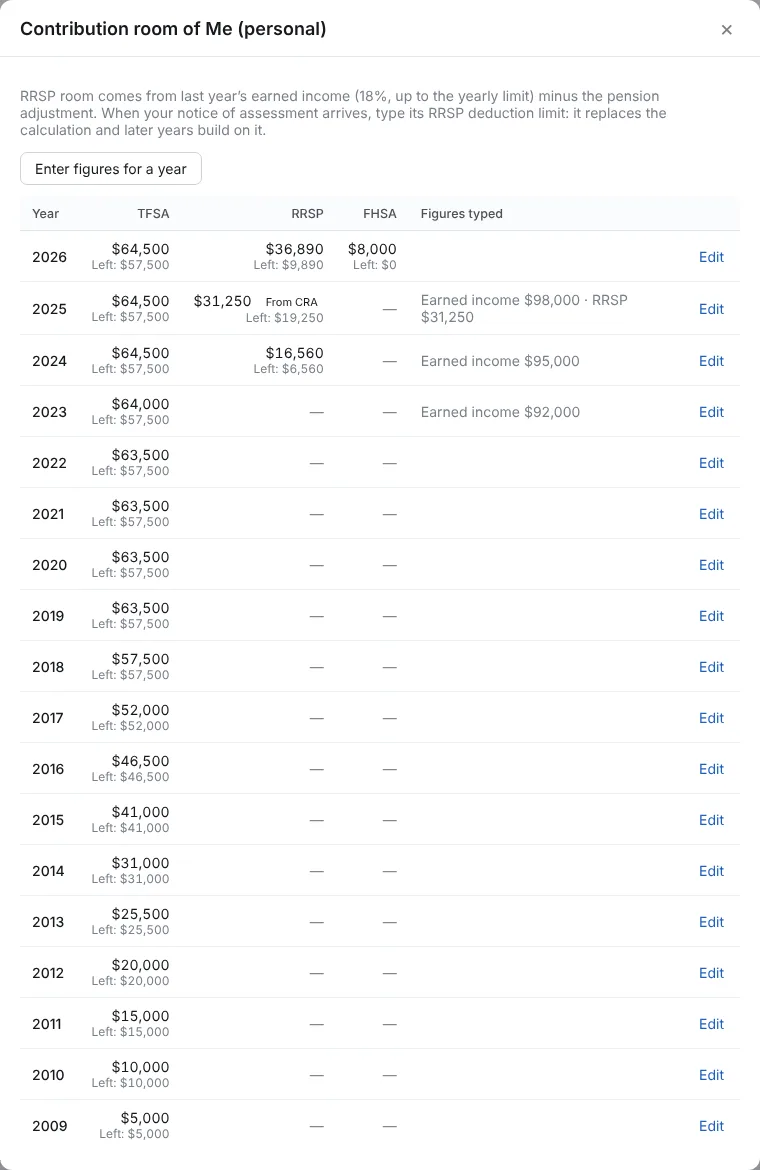The width and height of the screenshot is (760, 1170).
Task: Edit the 2009 row
Action: coord(711,1126)
